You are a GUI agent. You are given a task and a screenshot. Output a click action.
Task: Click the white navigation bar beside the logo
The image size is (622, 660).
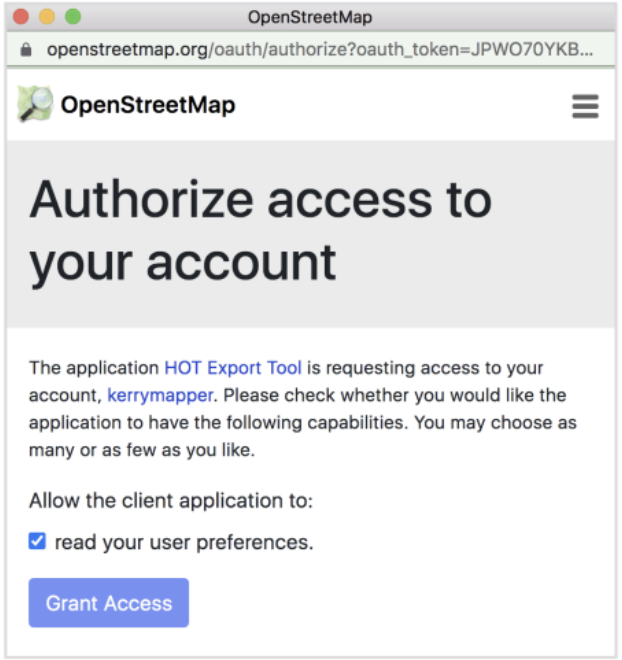coord(400,105)
